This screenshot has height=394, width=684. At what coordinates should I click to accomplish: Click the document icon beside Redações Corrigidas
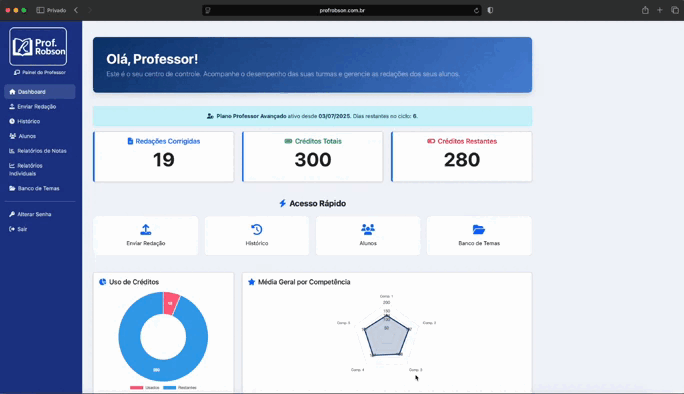coord(130,141)
